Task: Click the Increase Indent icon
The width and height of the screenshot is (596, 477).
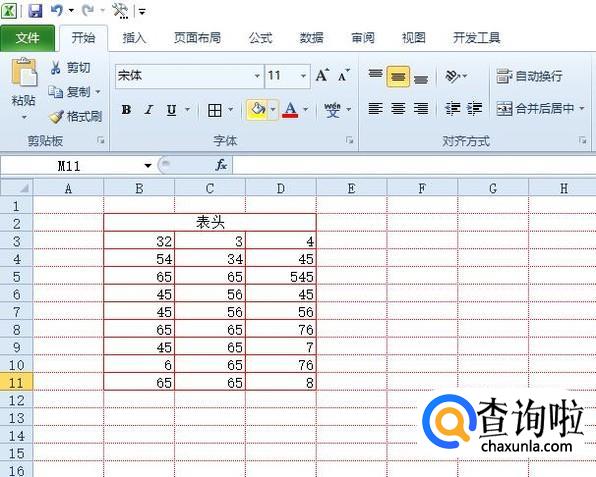Action: pyautogui.click(x=475, y=109)
